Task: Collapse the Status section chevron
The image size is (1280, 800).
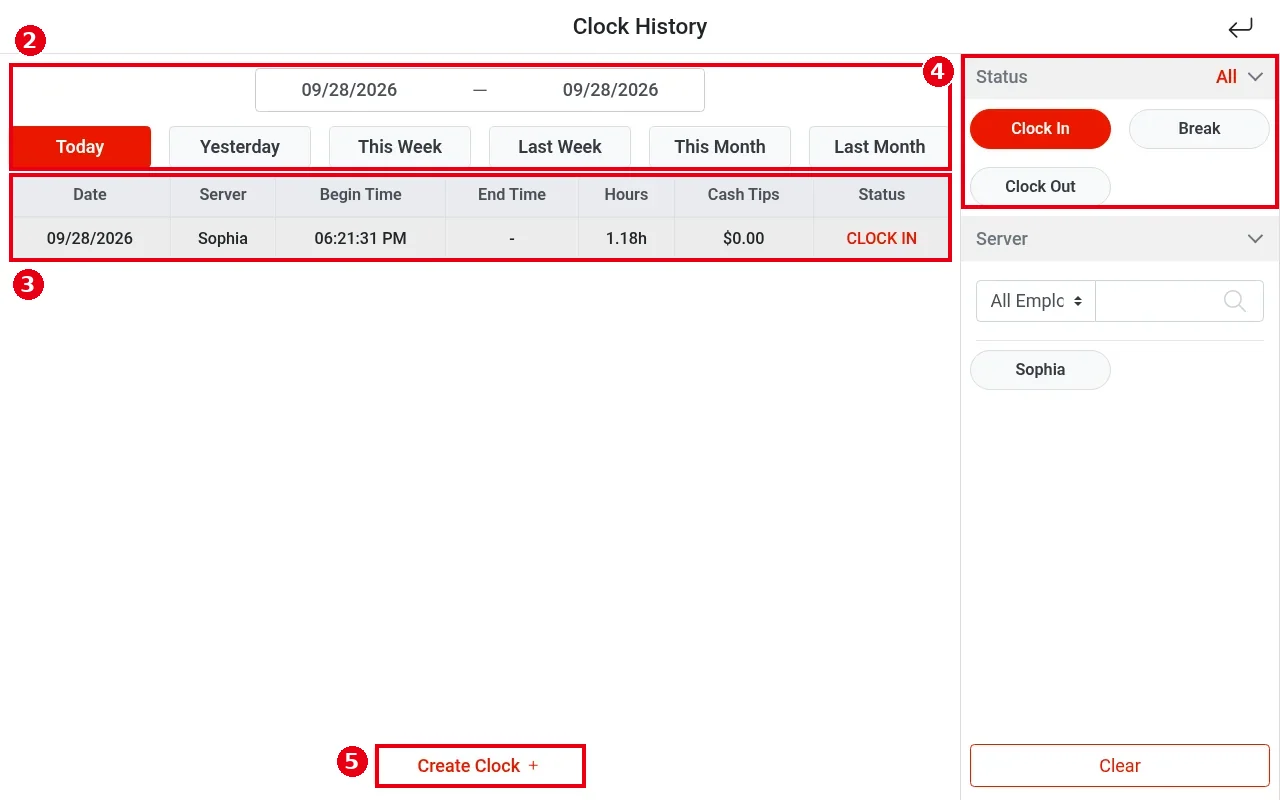Action: [x=1256, y=77]
